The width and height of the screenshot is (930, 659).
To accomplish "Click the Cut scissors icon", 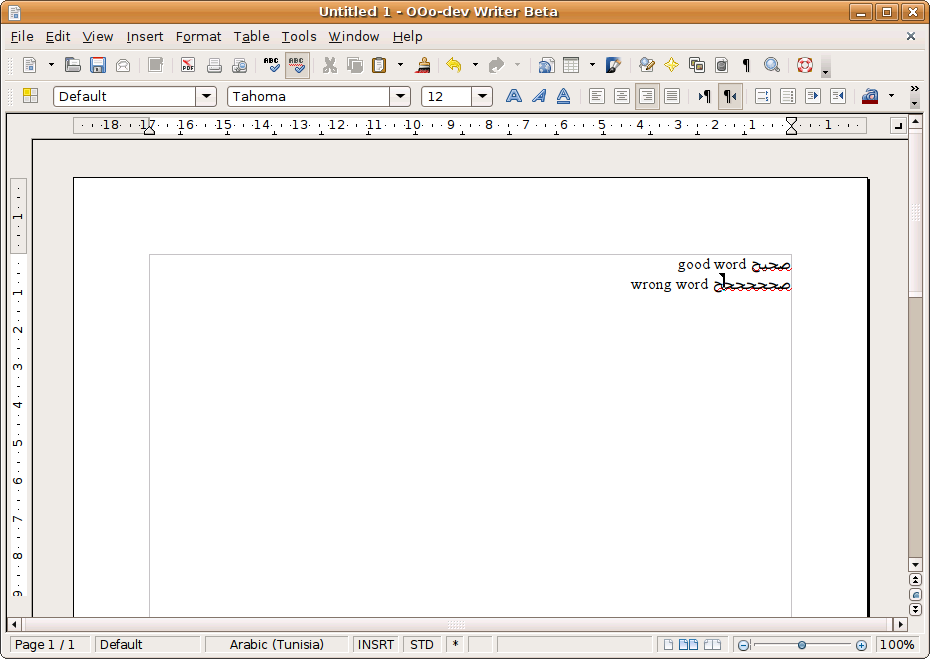I will coord(329,65).
